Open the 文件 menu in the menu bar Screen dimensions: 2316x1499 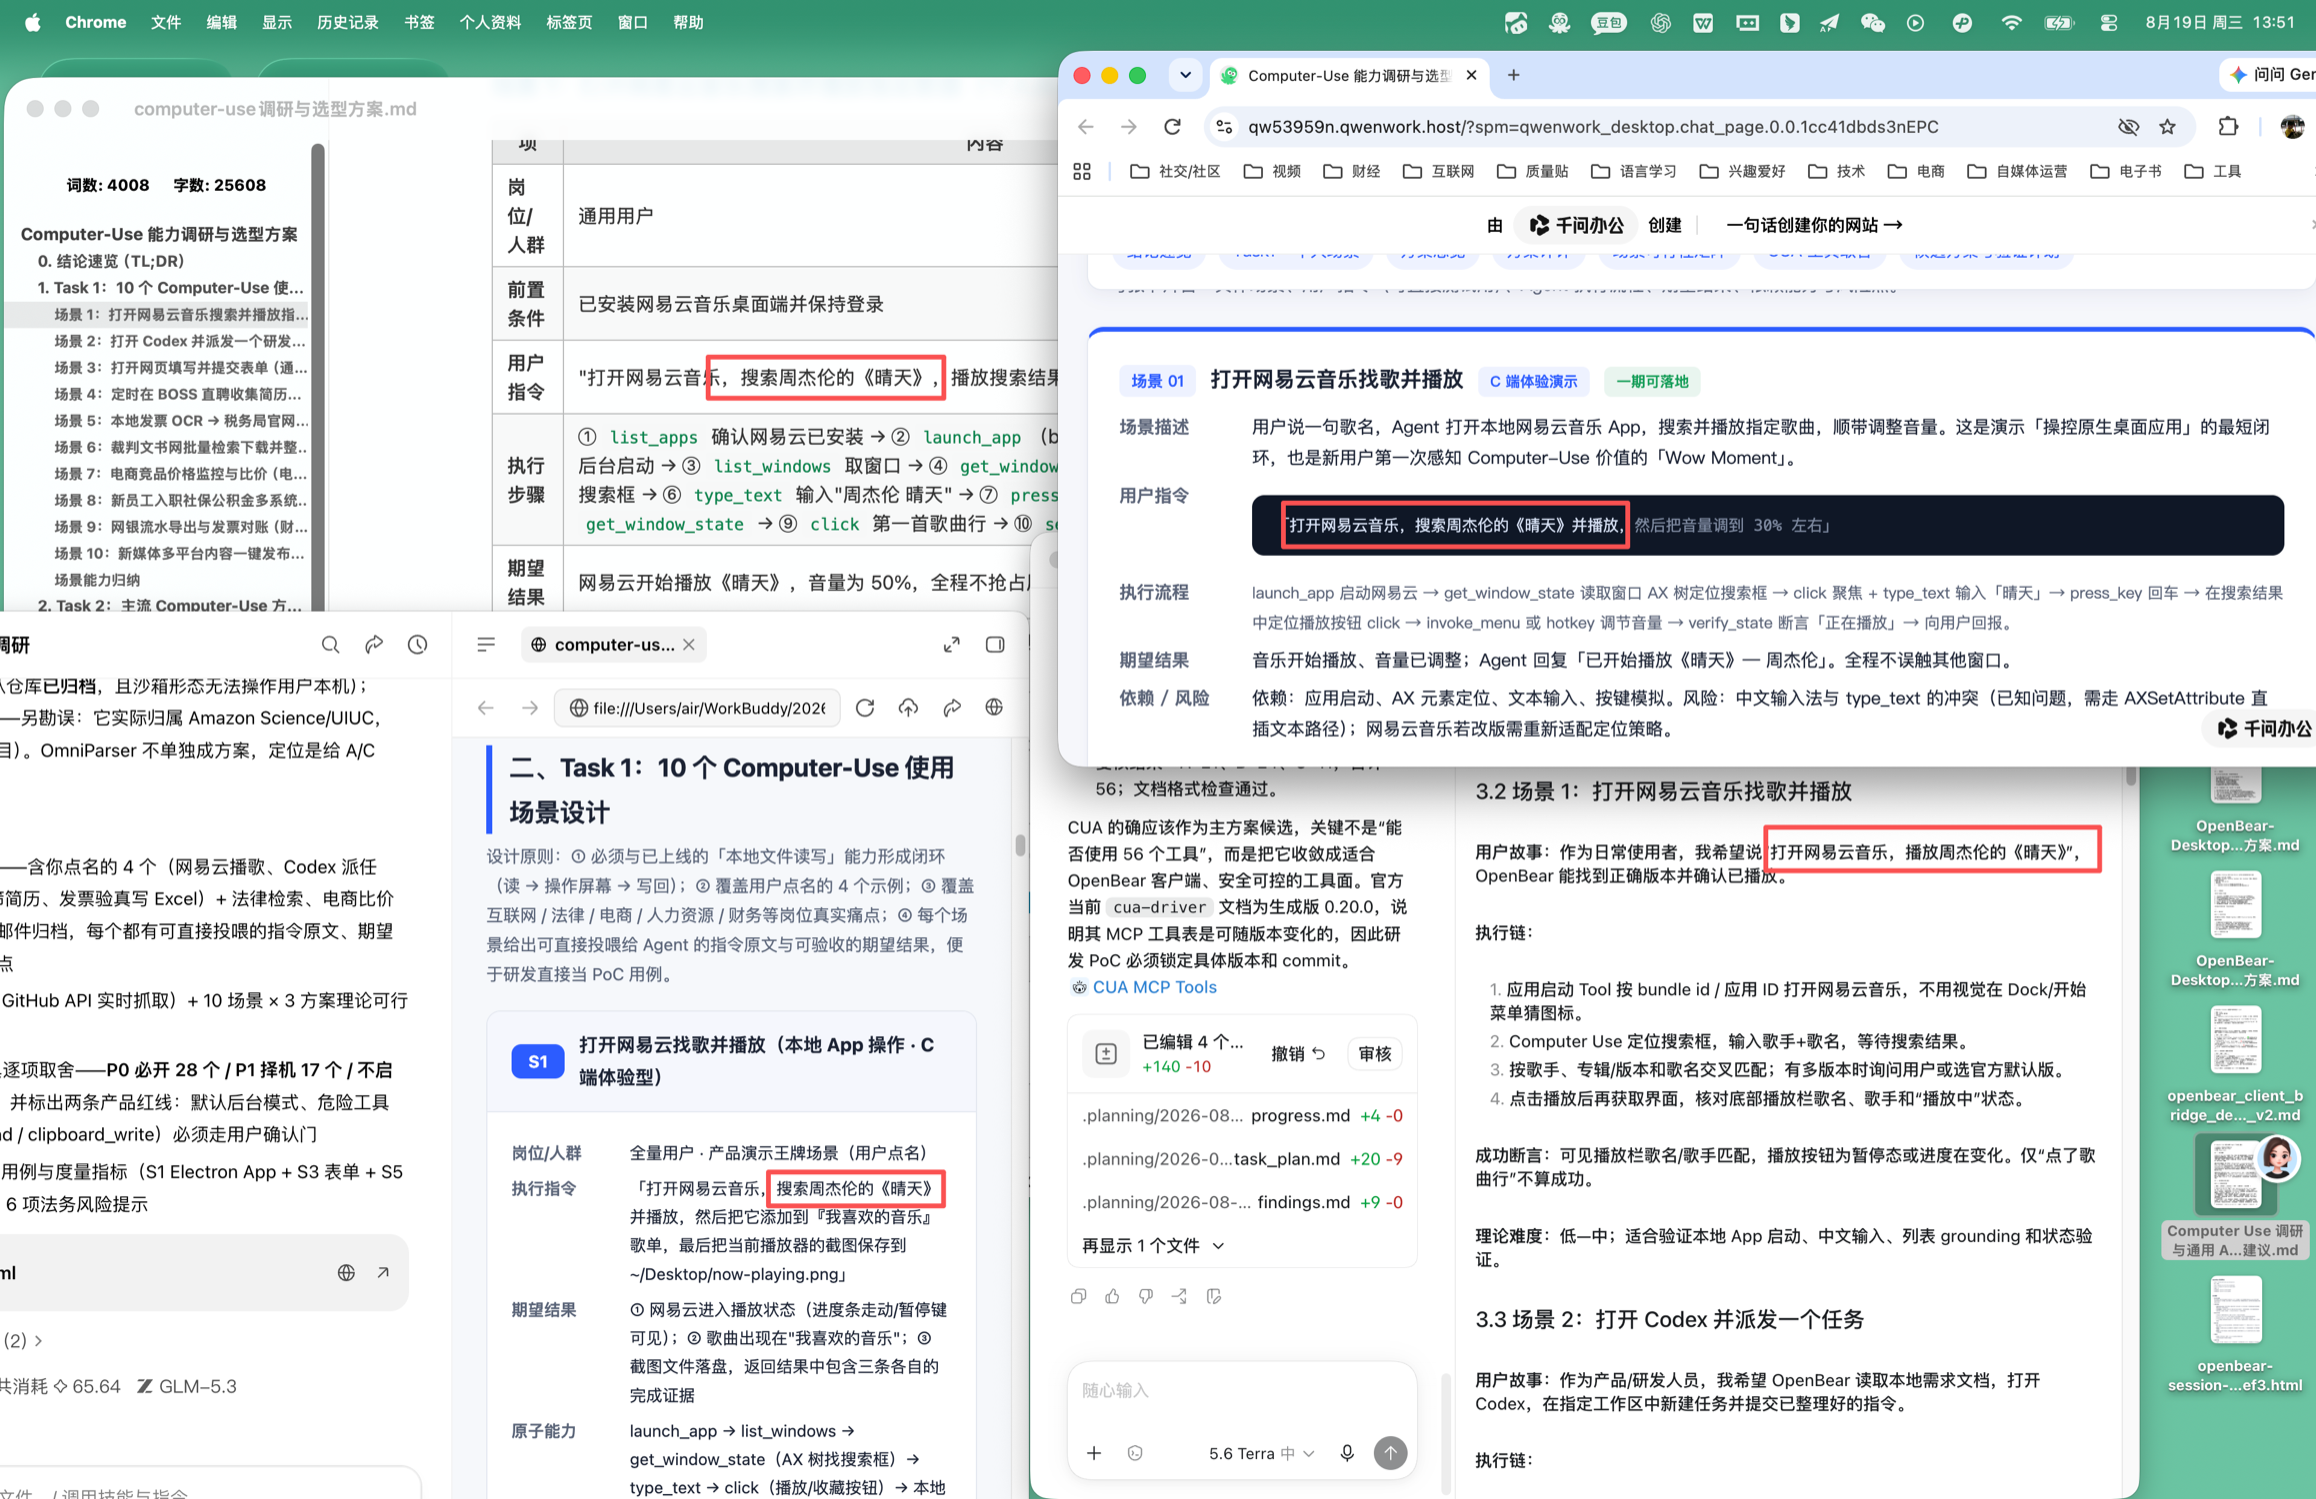[165, 22]
